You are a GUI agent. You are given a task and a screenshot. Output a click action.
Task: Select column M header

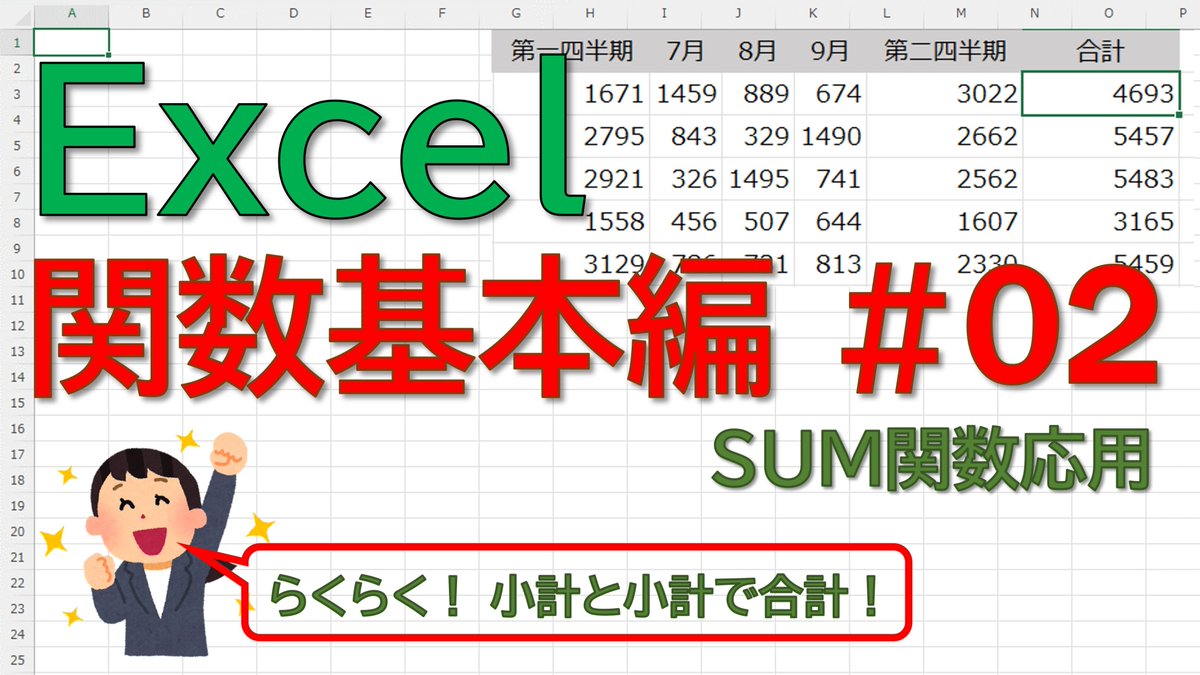(x=960, y=14)
